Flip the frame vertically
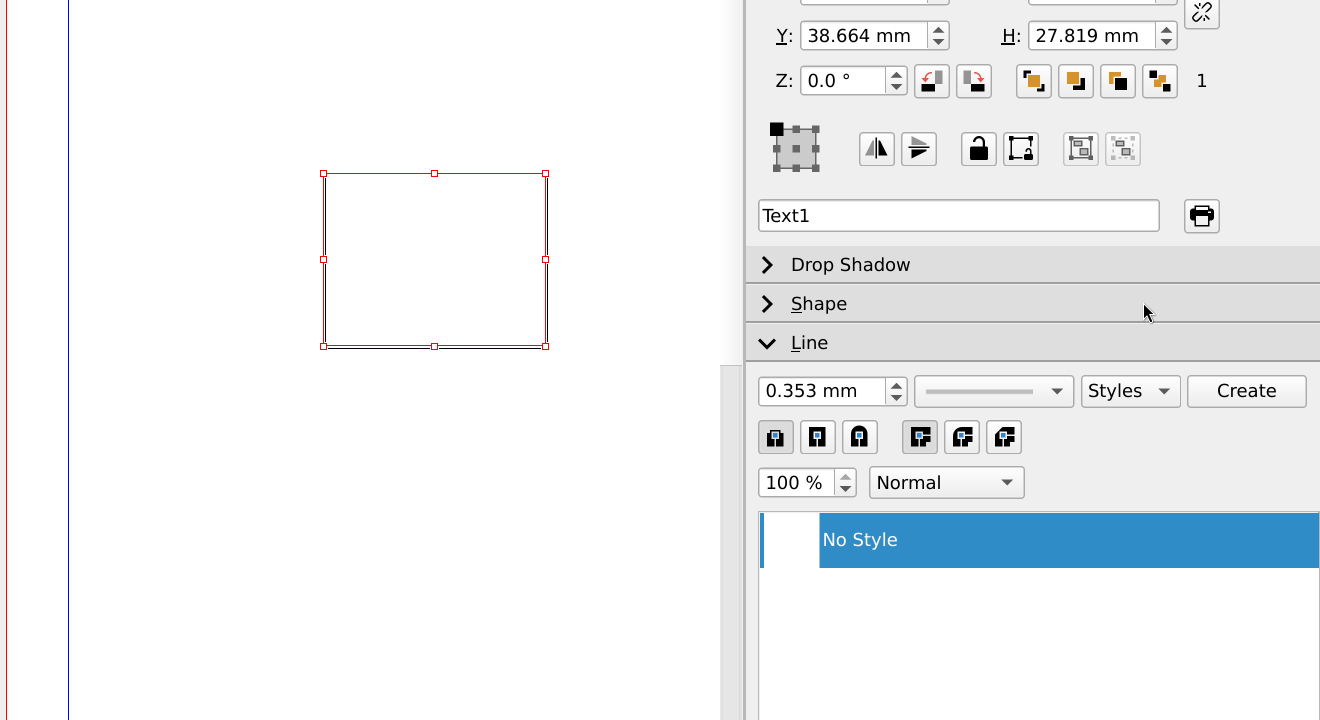Viewport: 1320px width, 720px height. coord(919,149)
